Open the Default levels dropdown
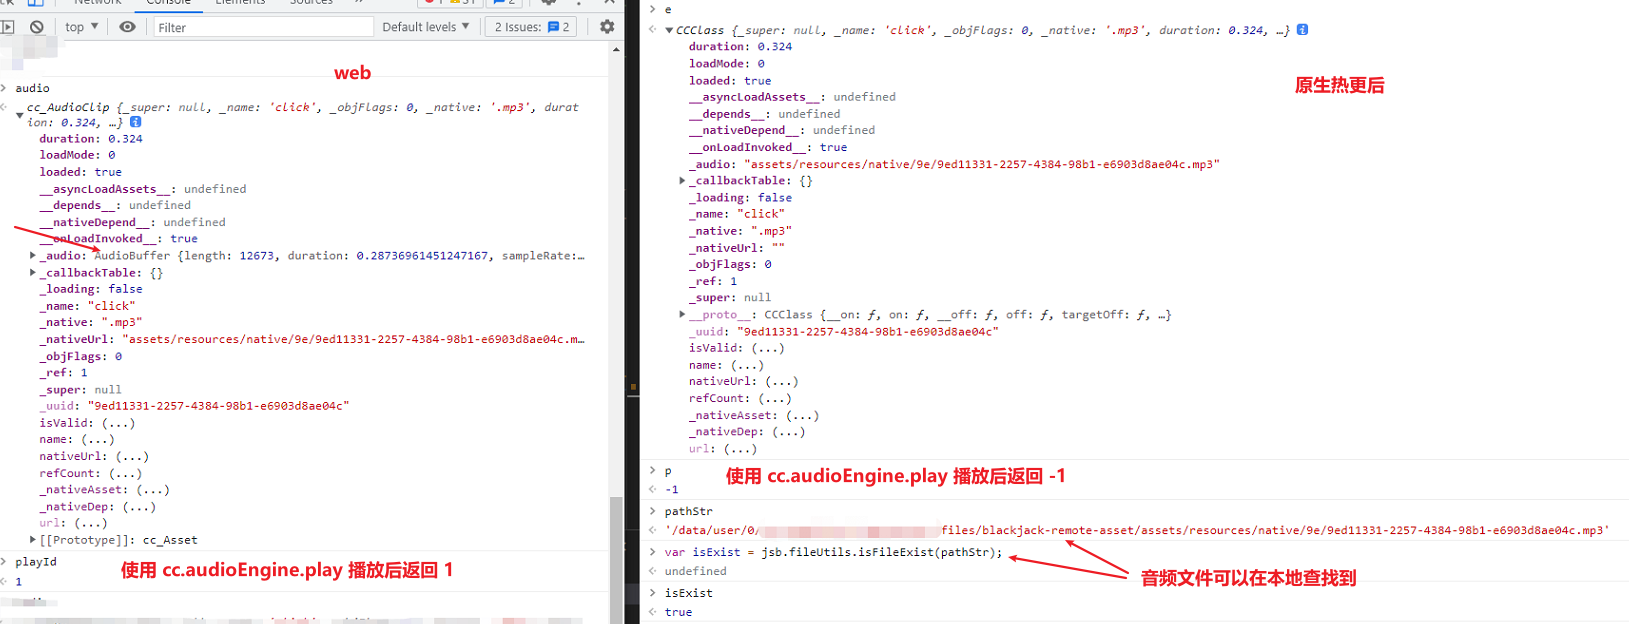Screen dimensions: 1629x624 pyautogui.click(x=425, y=27)
